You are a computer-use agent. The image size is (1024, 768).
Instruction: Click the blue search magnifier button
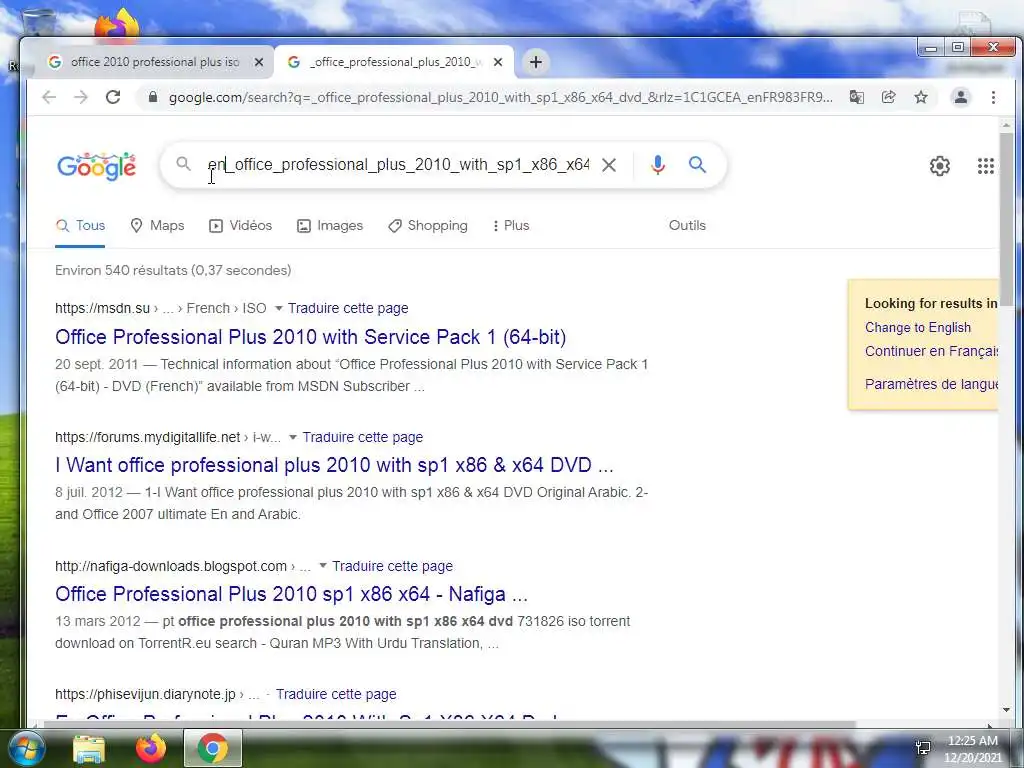[697, 165]
